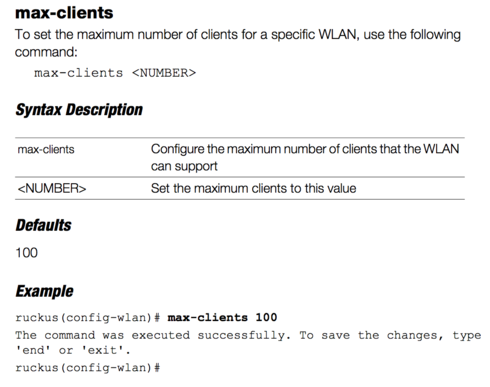Viewport: 490px width, 387px height.
Task: Click the "'end' or 'exit'." output line
Action: pyautogui.click(x=73, y=350)
